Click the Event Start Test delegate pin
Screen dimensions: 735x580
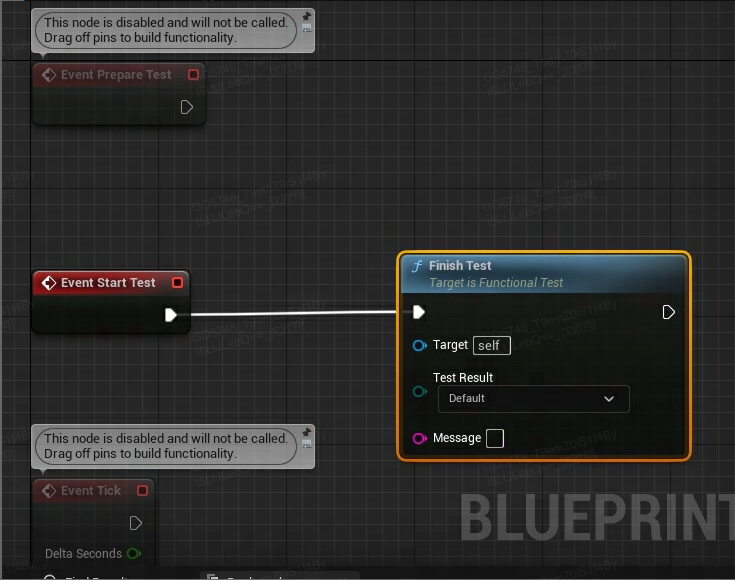(x=177, y=282)
